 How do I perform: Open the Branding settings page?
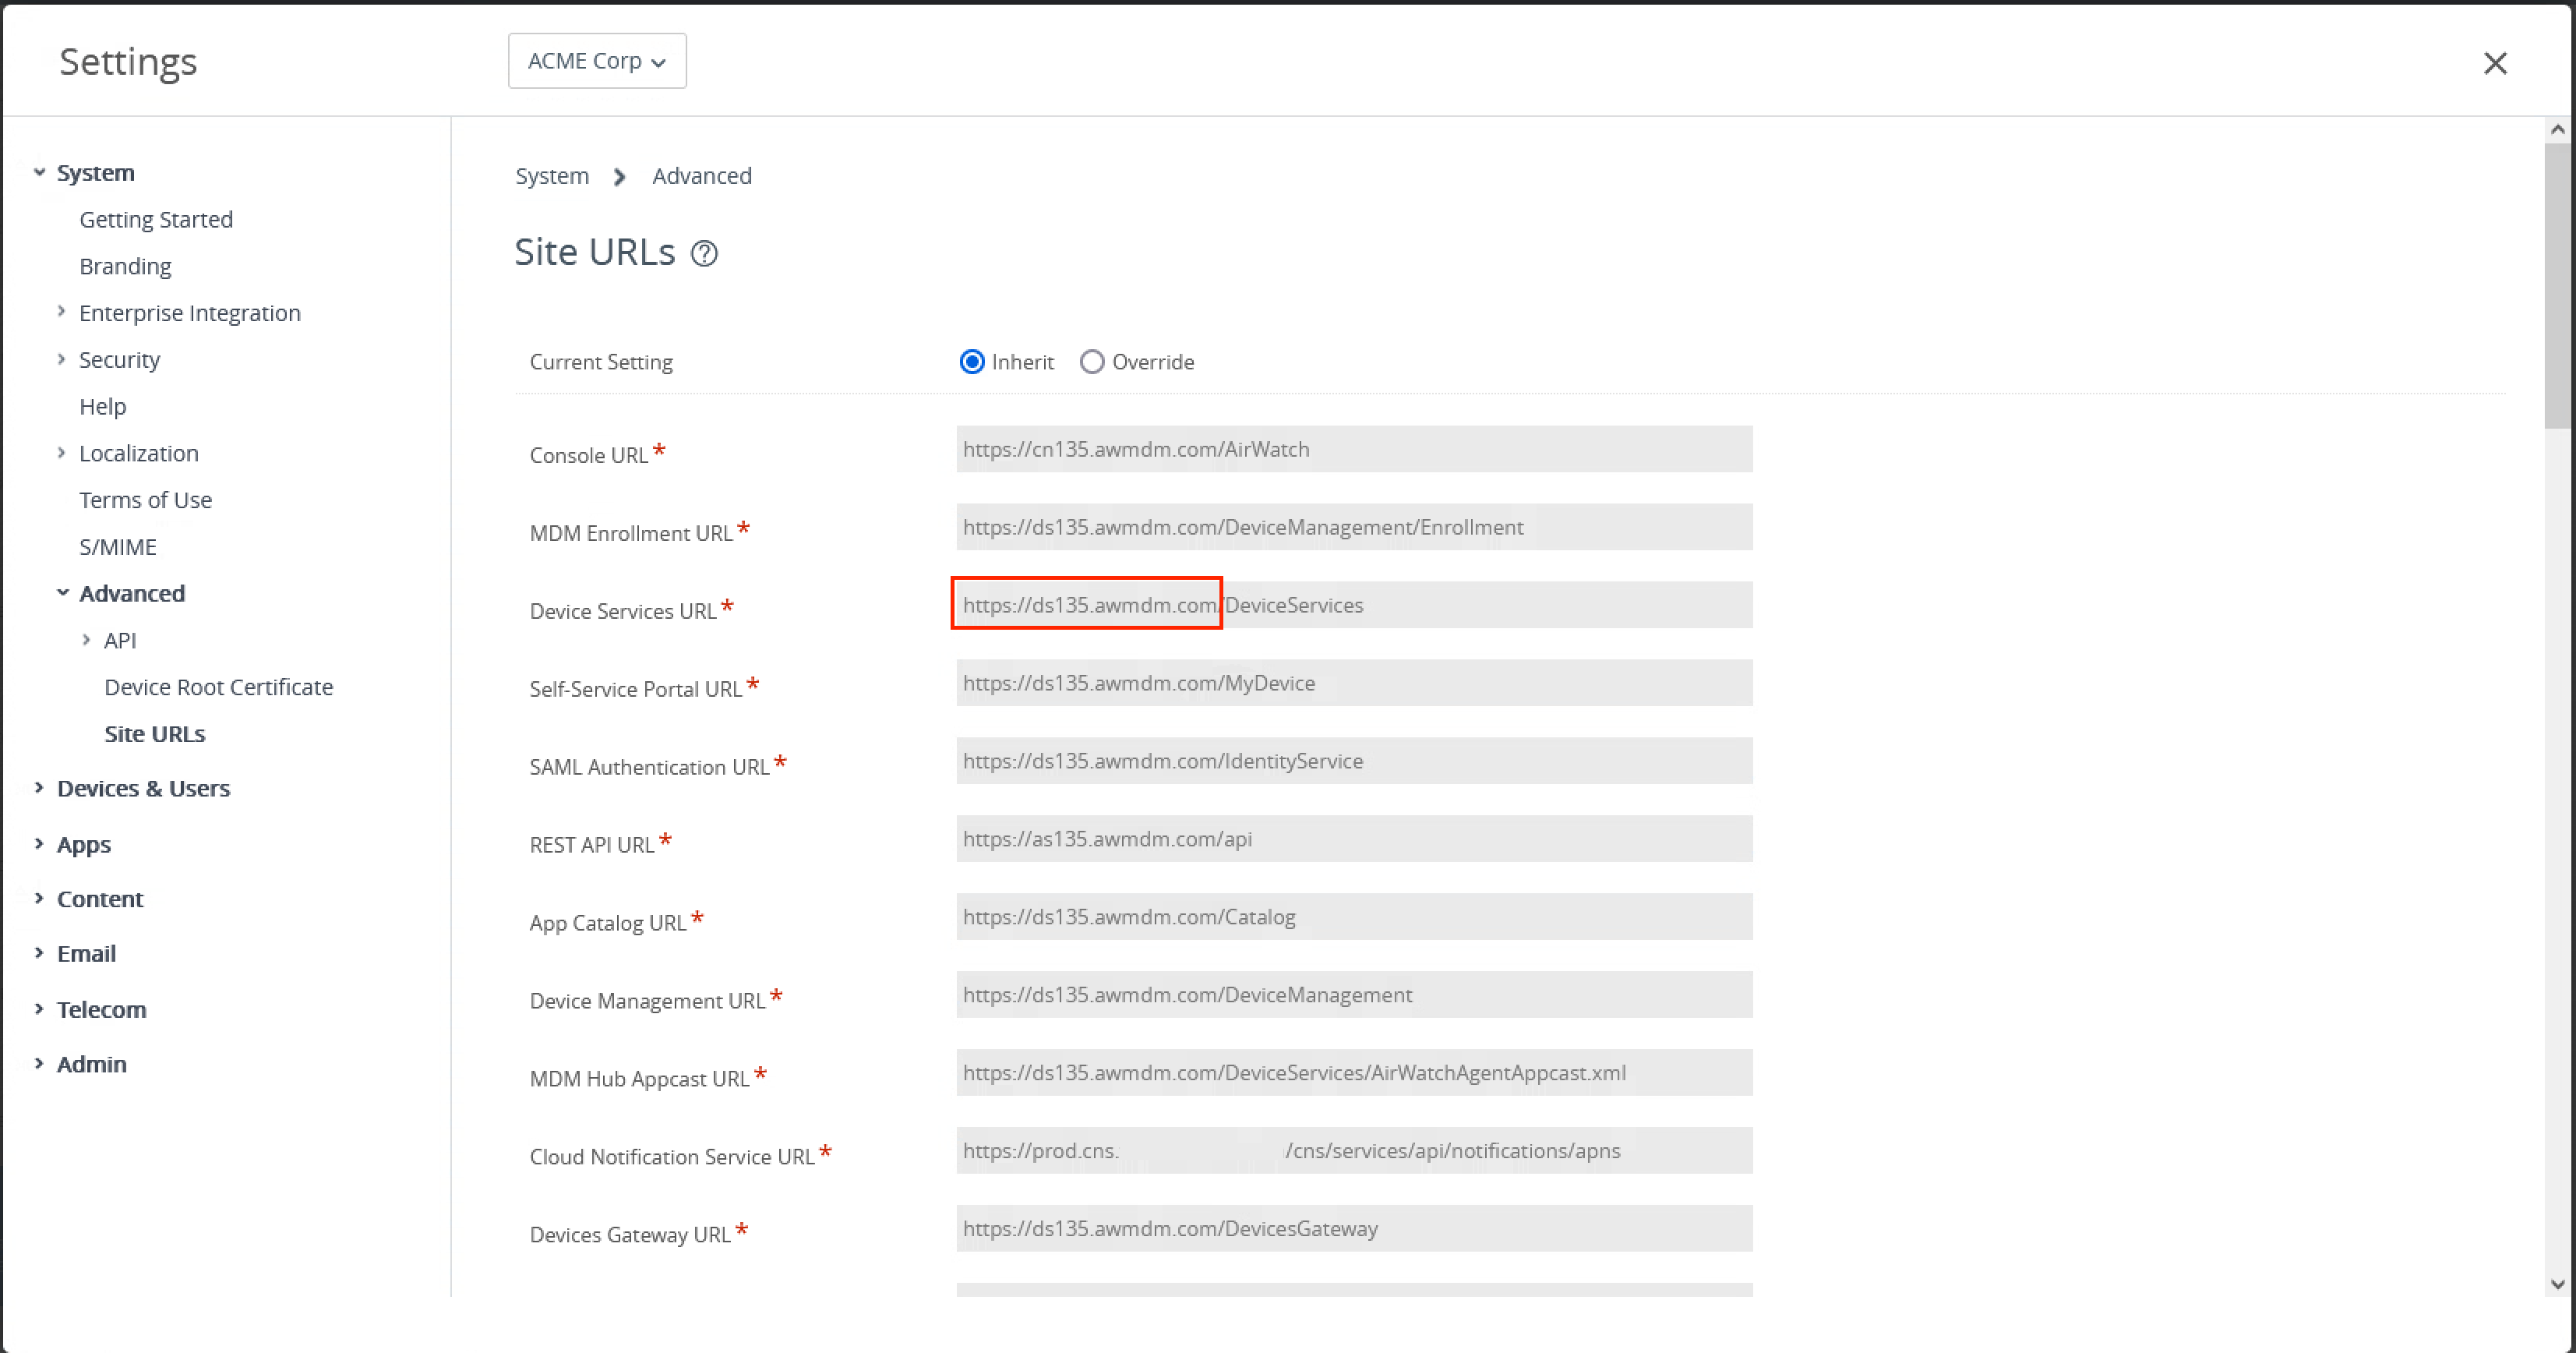point(125,266)
